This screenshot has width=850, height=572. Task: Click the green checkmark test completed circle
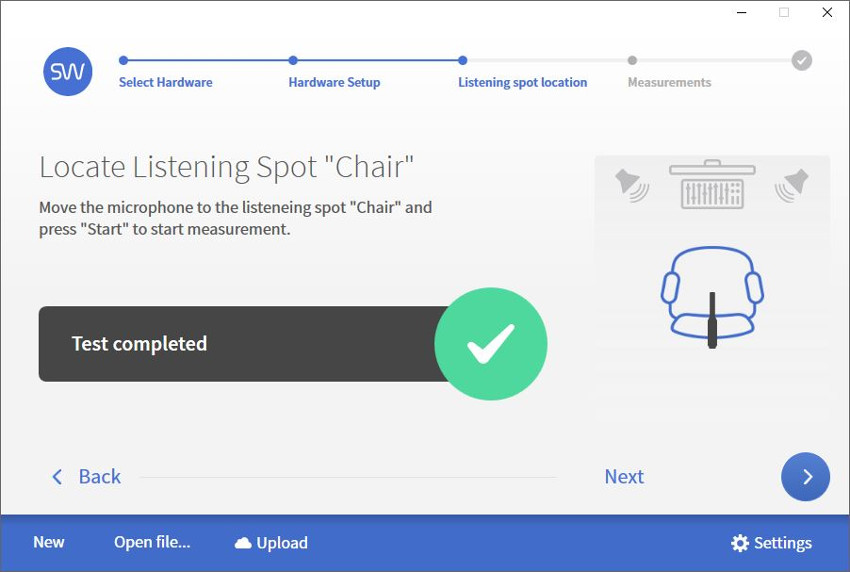click(x=491, y=344)
